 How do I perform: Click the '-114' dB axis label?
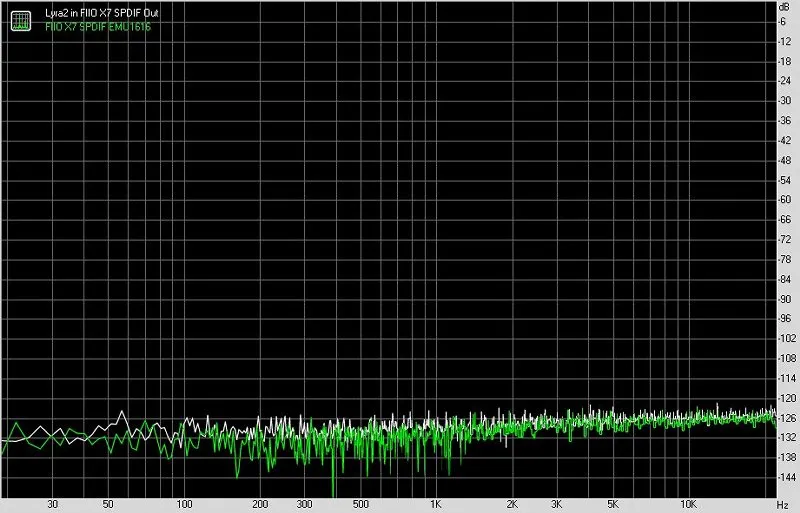tap(786, 378)
